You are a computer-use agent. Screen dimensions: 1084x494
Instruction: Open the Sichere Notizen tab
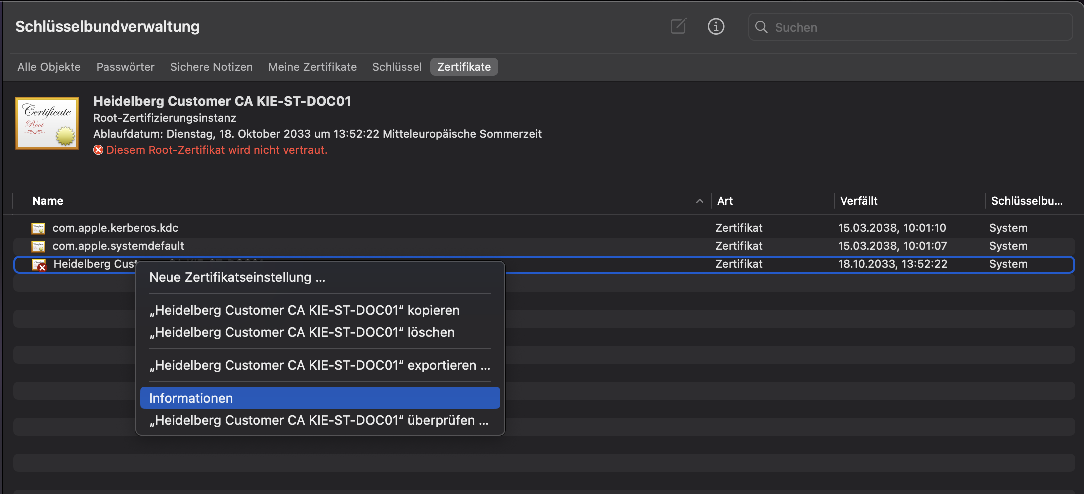coord(212,67)
